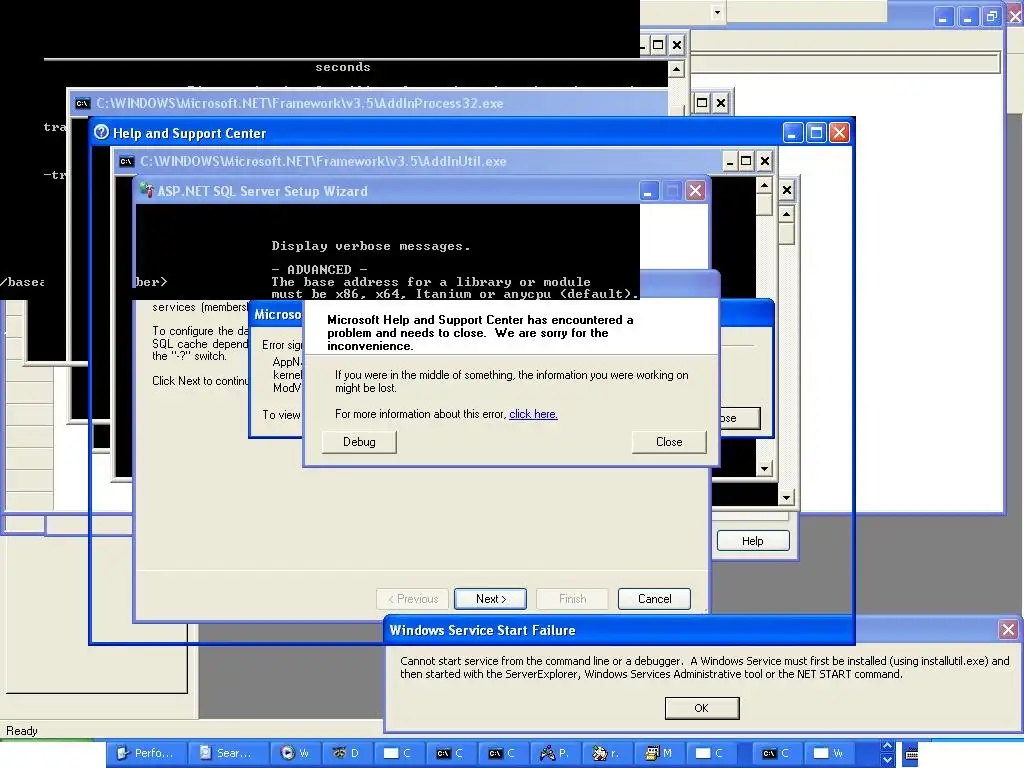Switch to the 'M' taskbar item
The height and width of the screenshot is (768, 1024).
(x=658, y=753)
